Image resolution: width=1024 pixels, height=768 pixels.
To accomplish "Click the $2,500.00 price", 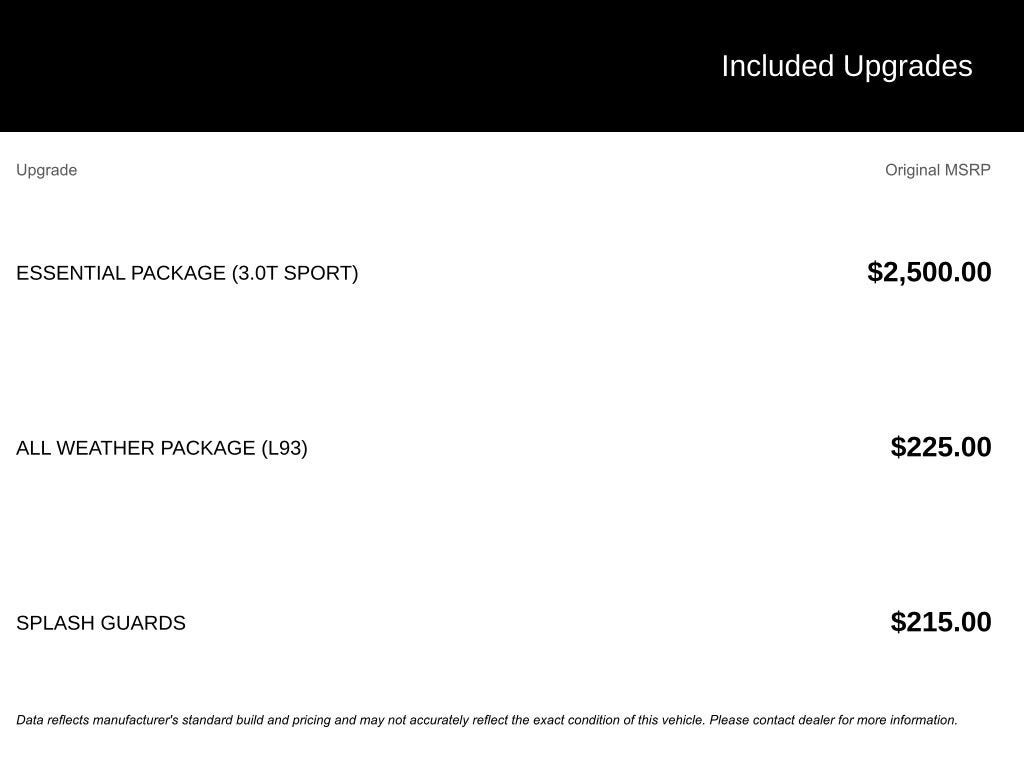I will click(929, 272).
